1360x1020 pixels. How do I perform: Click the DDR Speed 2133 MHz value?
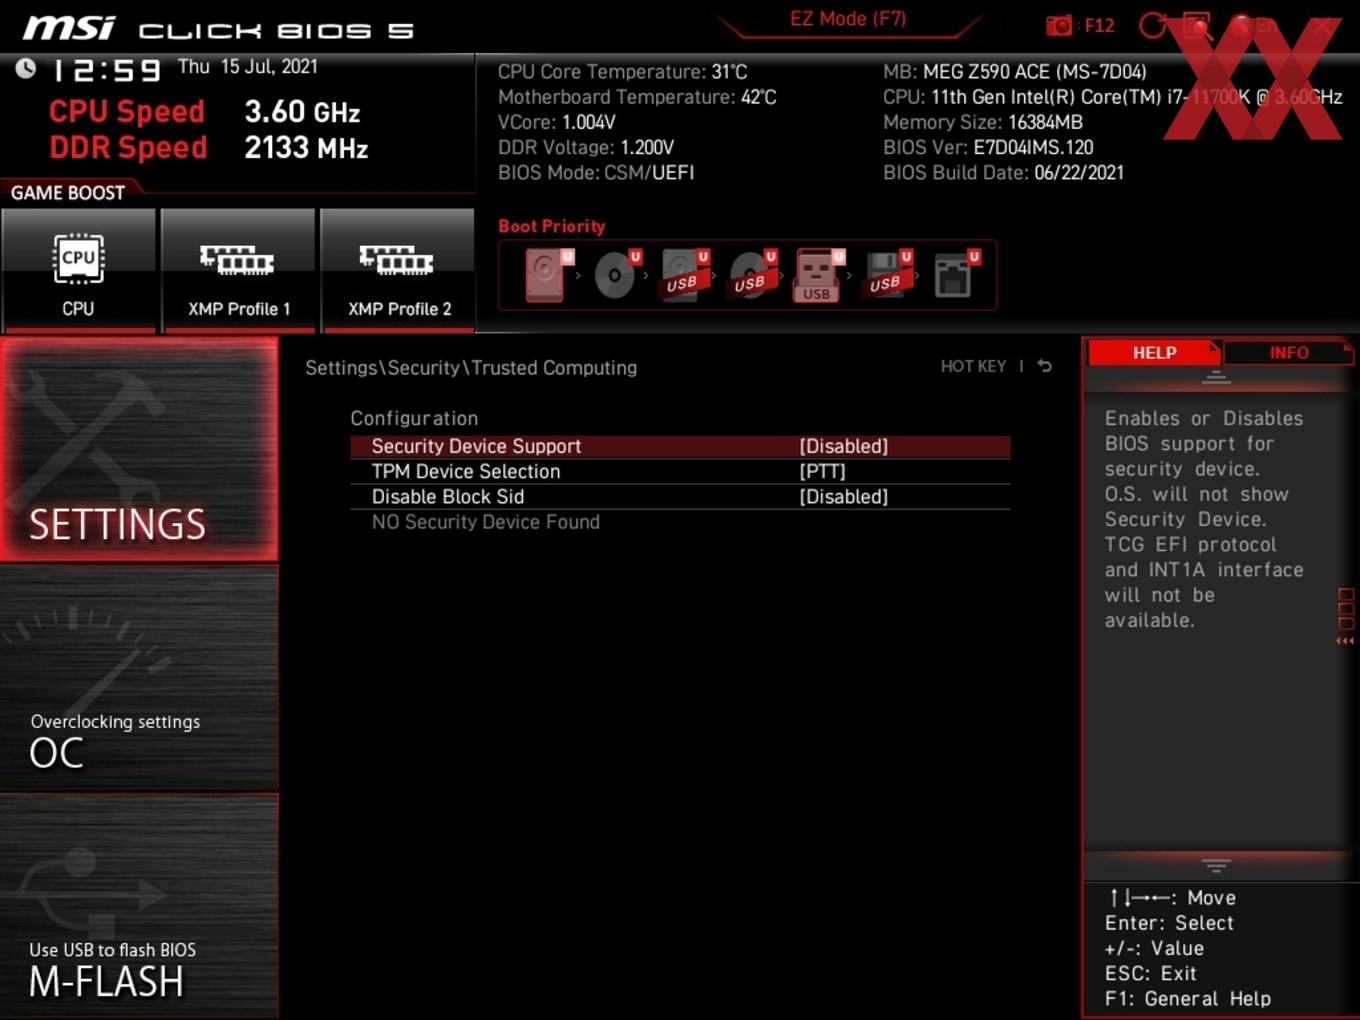[306, 147]
